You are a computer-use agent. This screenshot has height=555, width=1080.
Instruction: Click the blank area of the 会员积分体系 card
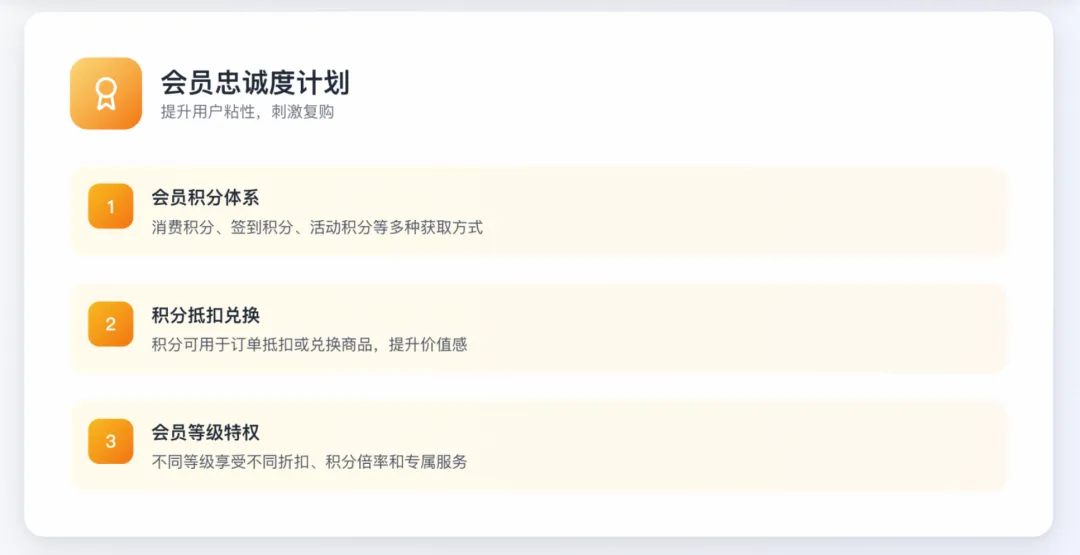(x=750, y=211)
